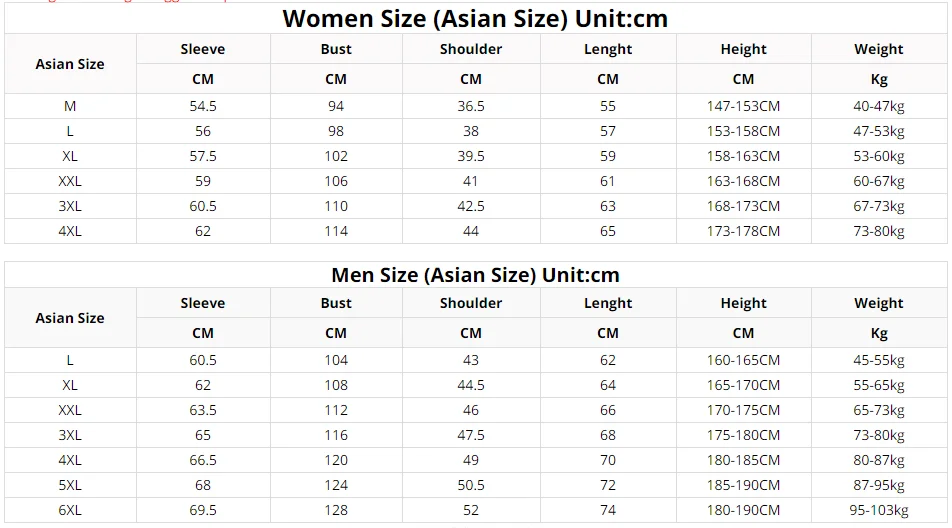Click the 173-178CM height cell
The image size is (952, 528).
(743, 231)
